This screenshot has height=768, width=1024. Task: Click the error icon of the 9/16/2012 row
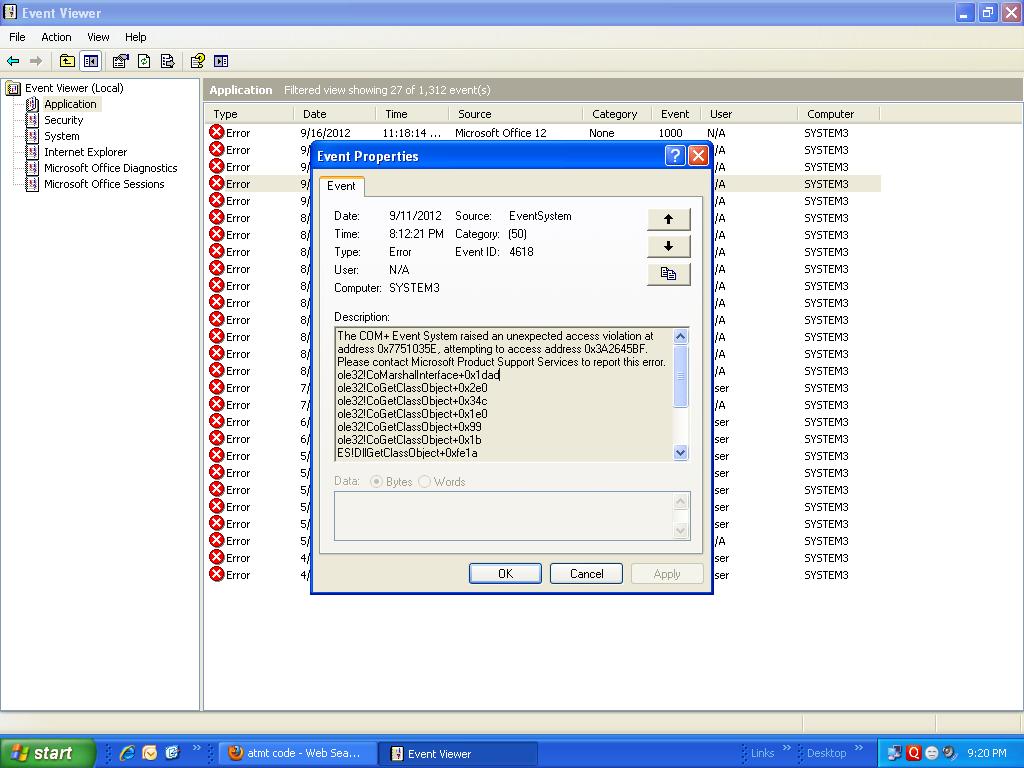click(217, 133)
